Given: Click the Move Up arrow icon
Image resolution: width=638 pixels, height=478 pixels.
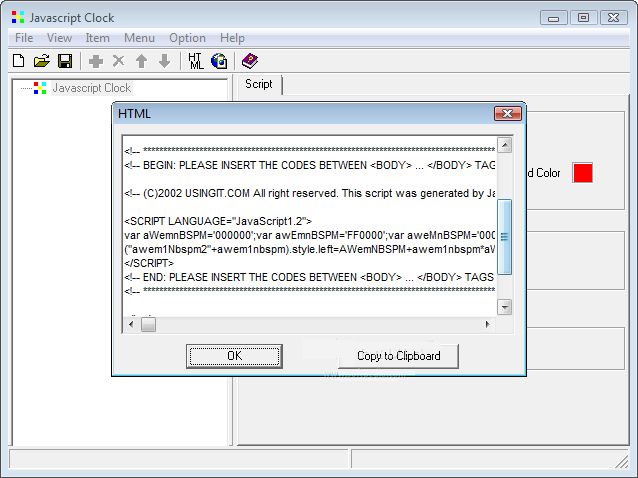Looking at the screenshot, I should coord(142,61).
